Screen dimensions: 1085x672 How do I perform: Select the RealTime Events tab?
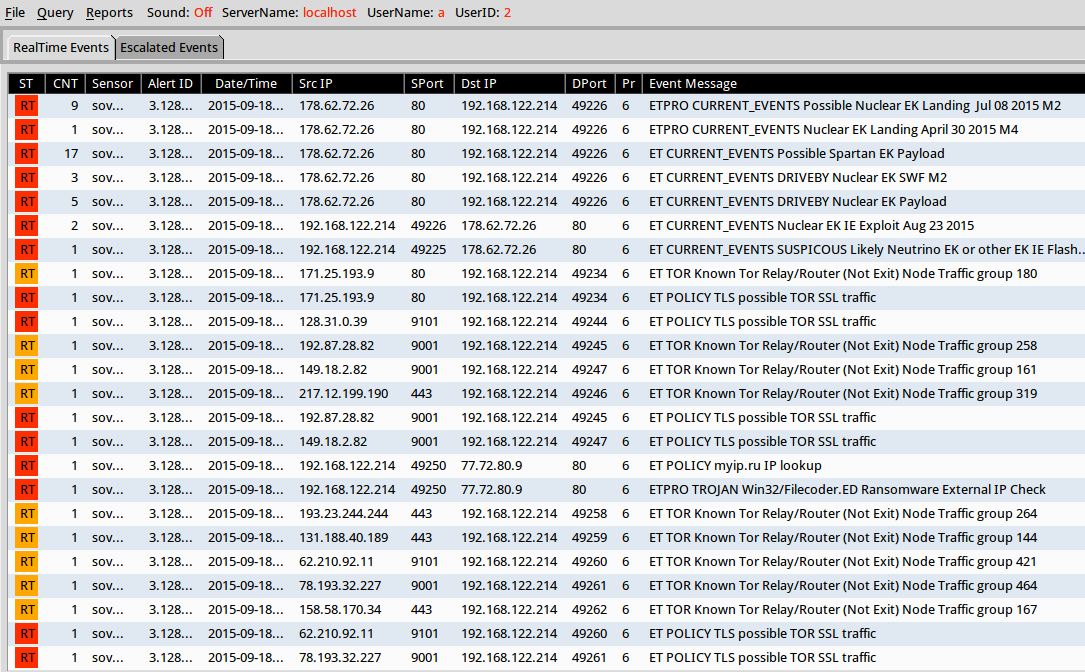pyautogui.click(x=61, y=48)
